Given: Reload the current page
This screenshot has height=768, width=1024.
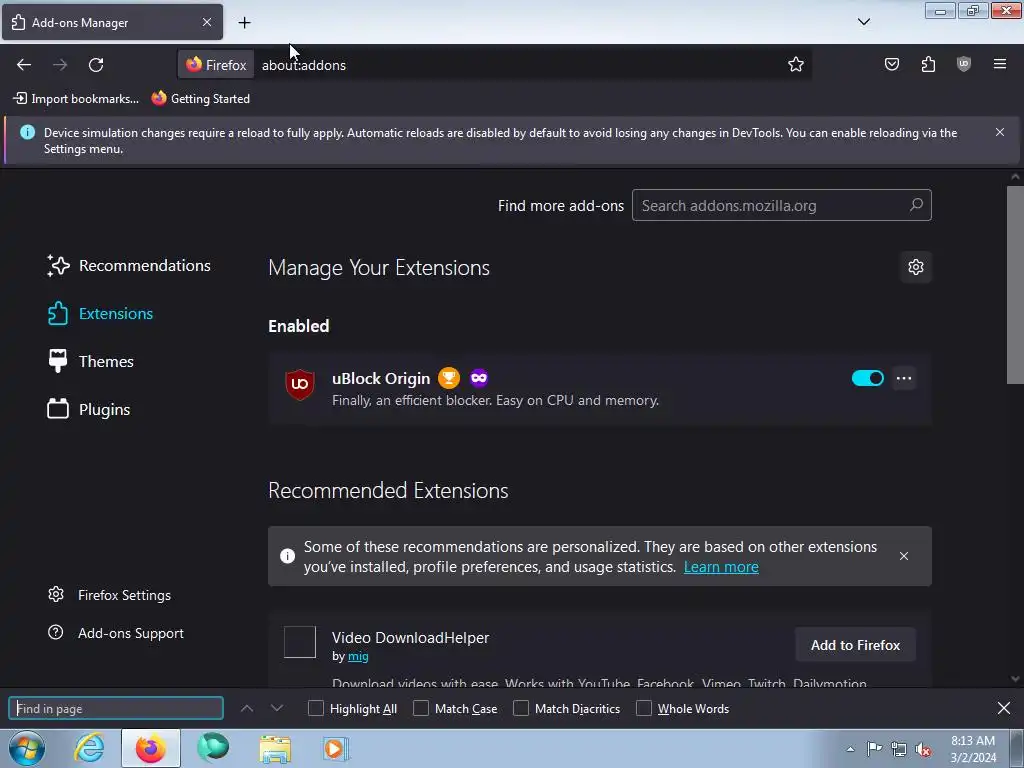Looking at the screenshot, I should pyautogui.click(x=96, y=65).
